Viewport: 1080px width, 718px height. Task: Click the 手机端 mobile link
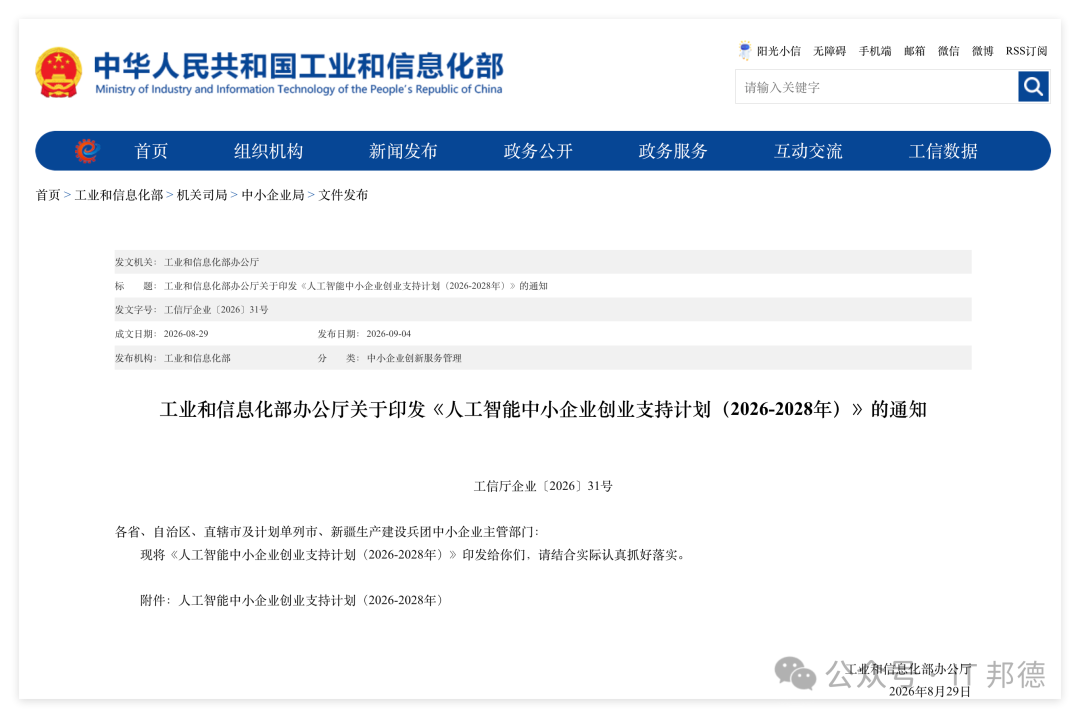point(875,51)
